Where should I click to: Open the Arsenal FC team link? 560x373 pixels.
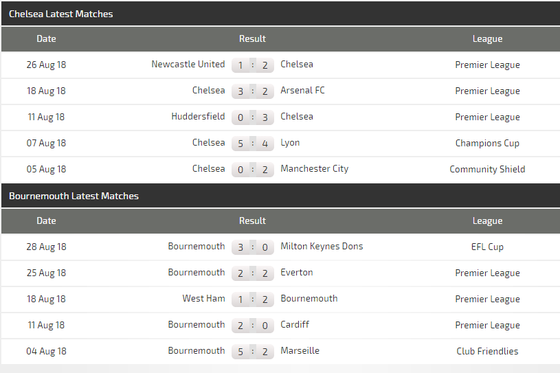[302, 90]
